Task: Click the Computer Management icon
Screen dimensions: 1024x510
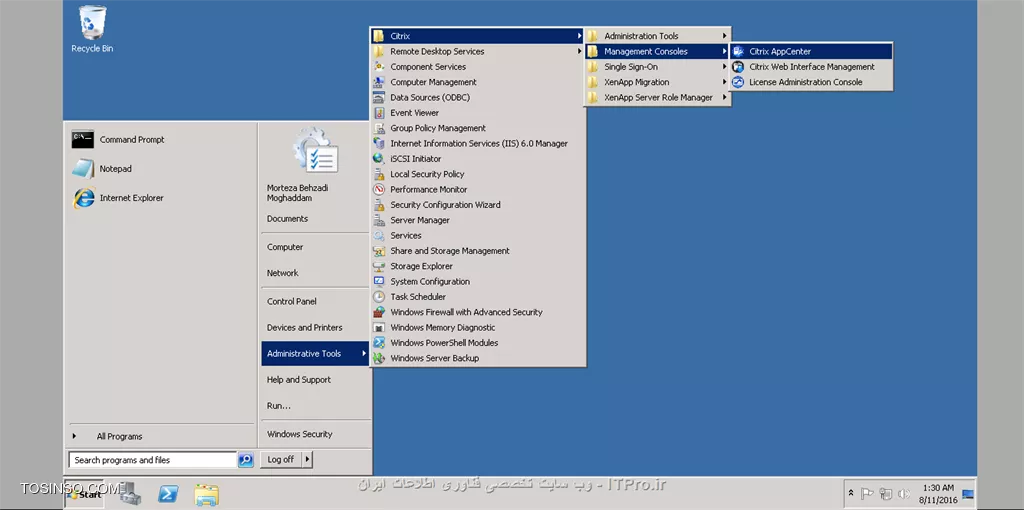Action: point(379,82)
